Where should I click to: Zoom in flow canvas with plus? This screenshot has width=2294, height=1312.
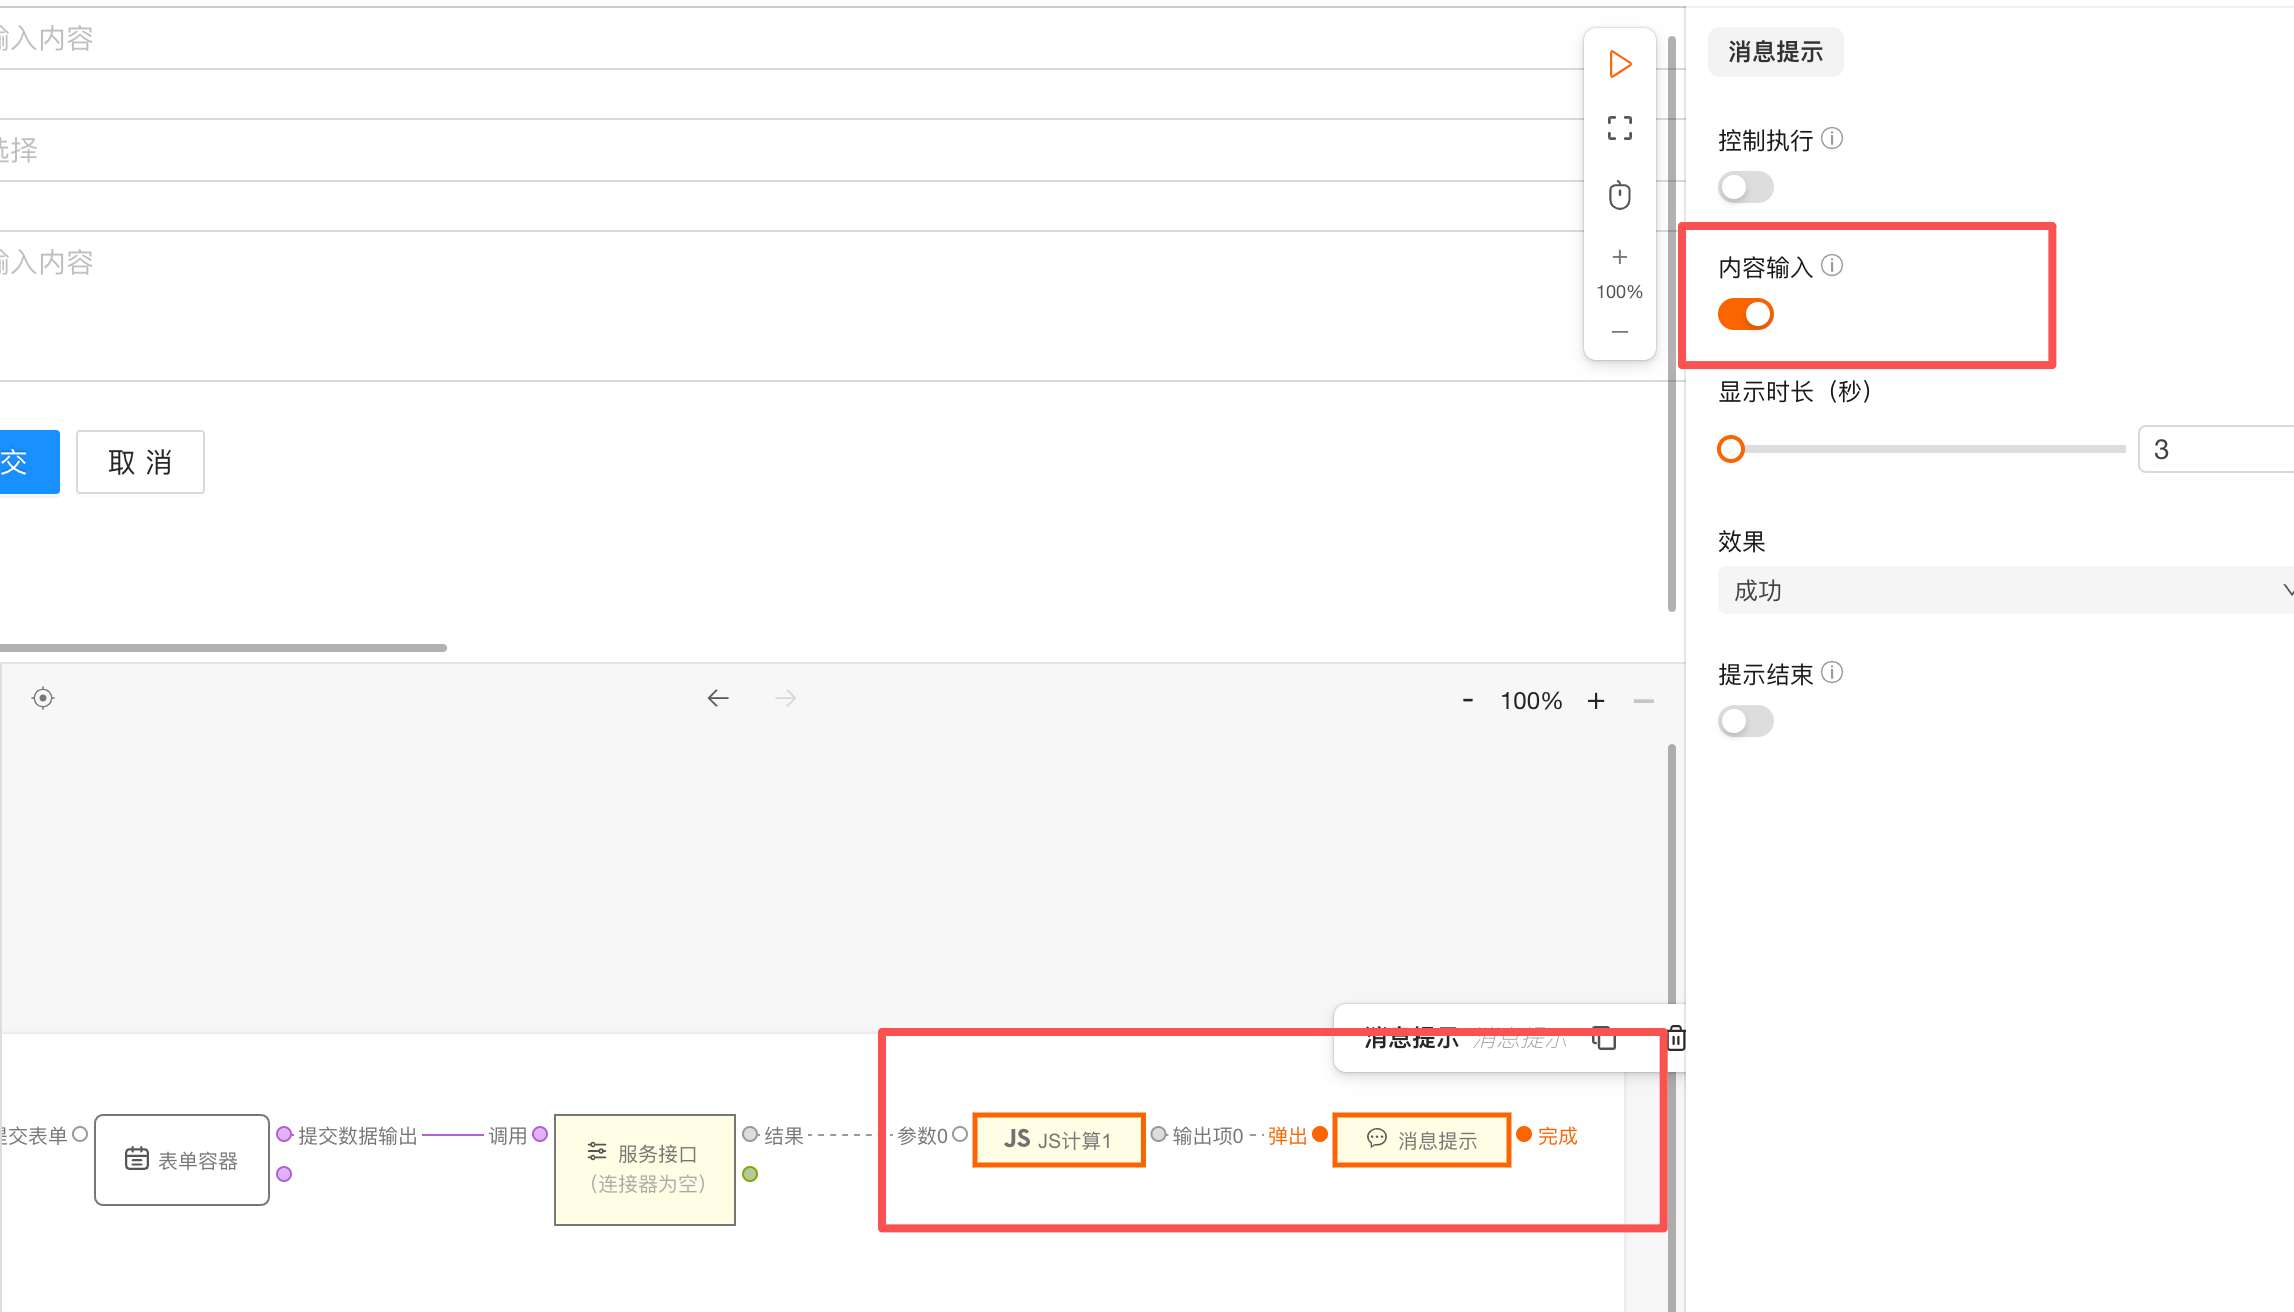pyautogui.click(x=1596, y=701)
